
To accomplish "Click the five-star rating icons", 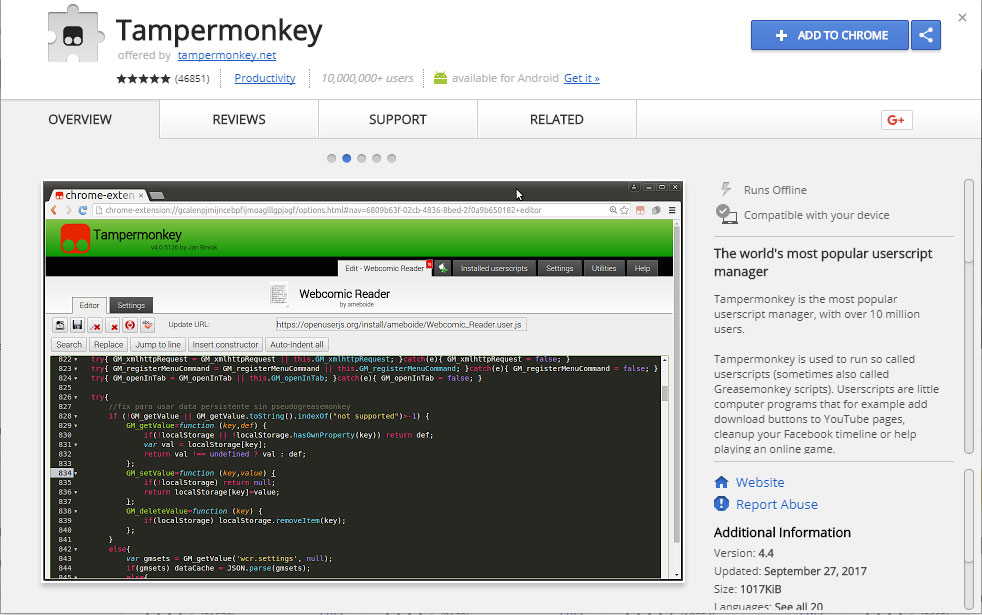I will 143,78.
